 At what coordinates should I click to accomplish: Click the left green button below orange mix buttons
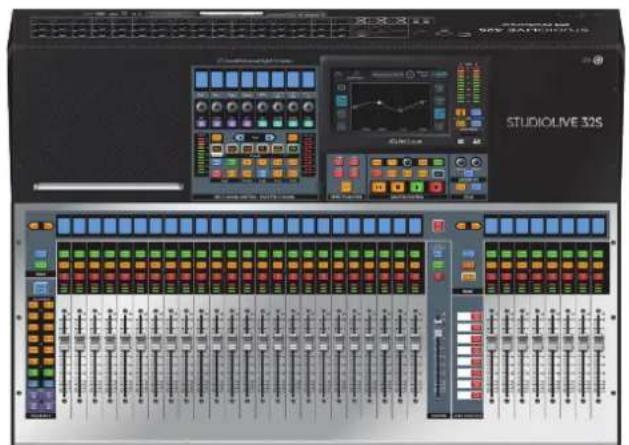[x=33, y=373]
